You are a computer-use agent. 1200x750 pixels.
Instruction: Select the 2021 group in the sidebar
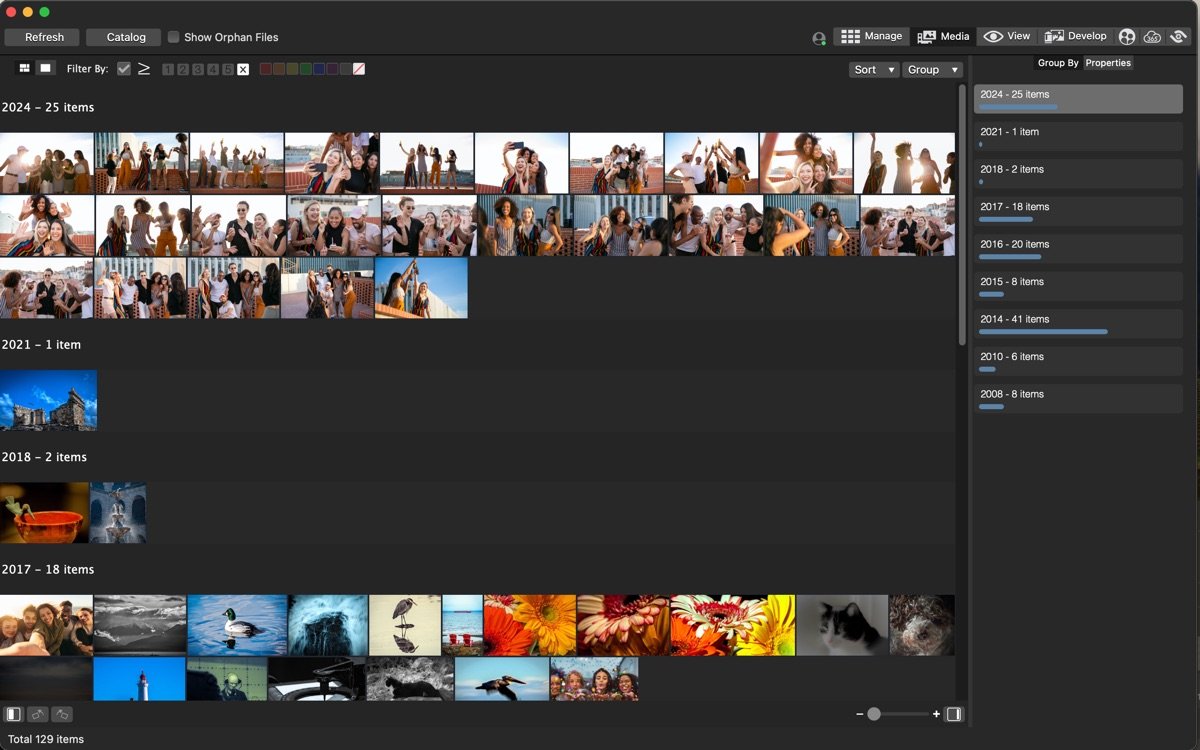point(1077,136)
